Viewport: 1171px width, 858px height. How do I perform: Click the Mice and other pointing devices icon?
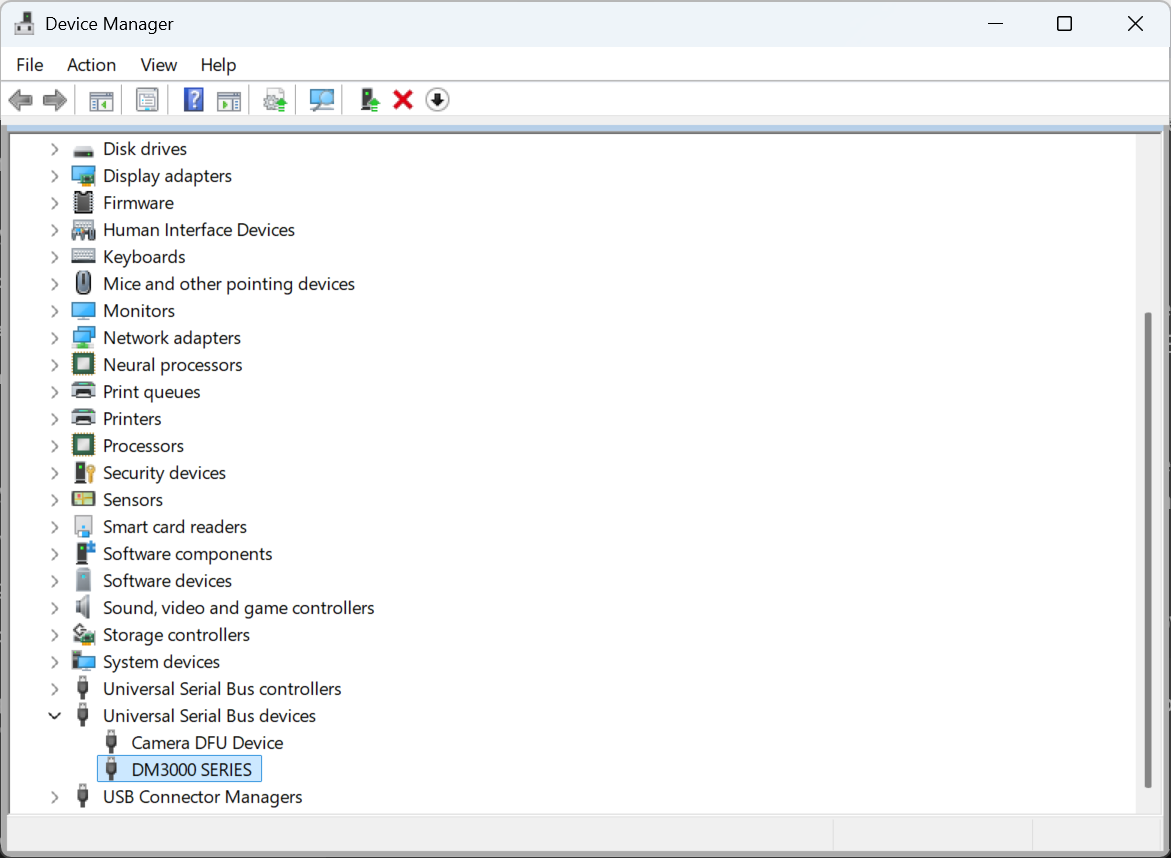click(83, 283)
